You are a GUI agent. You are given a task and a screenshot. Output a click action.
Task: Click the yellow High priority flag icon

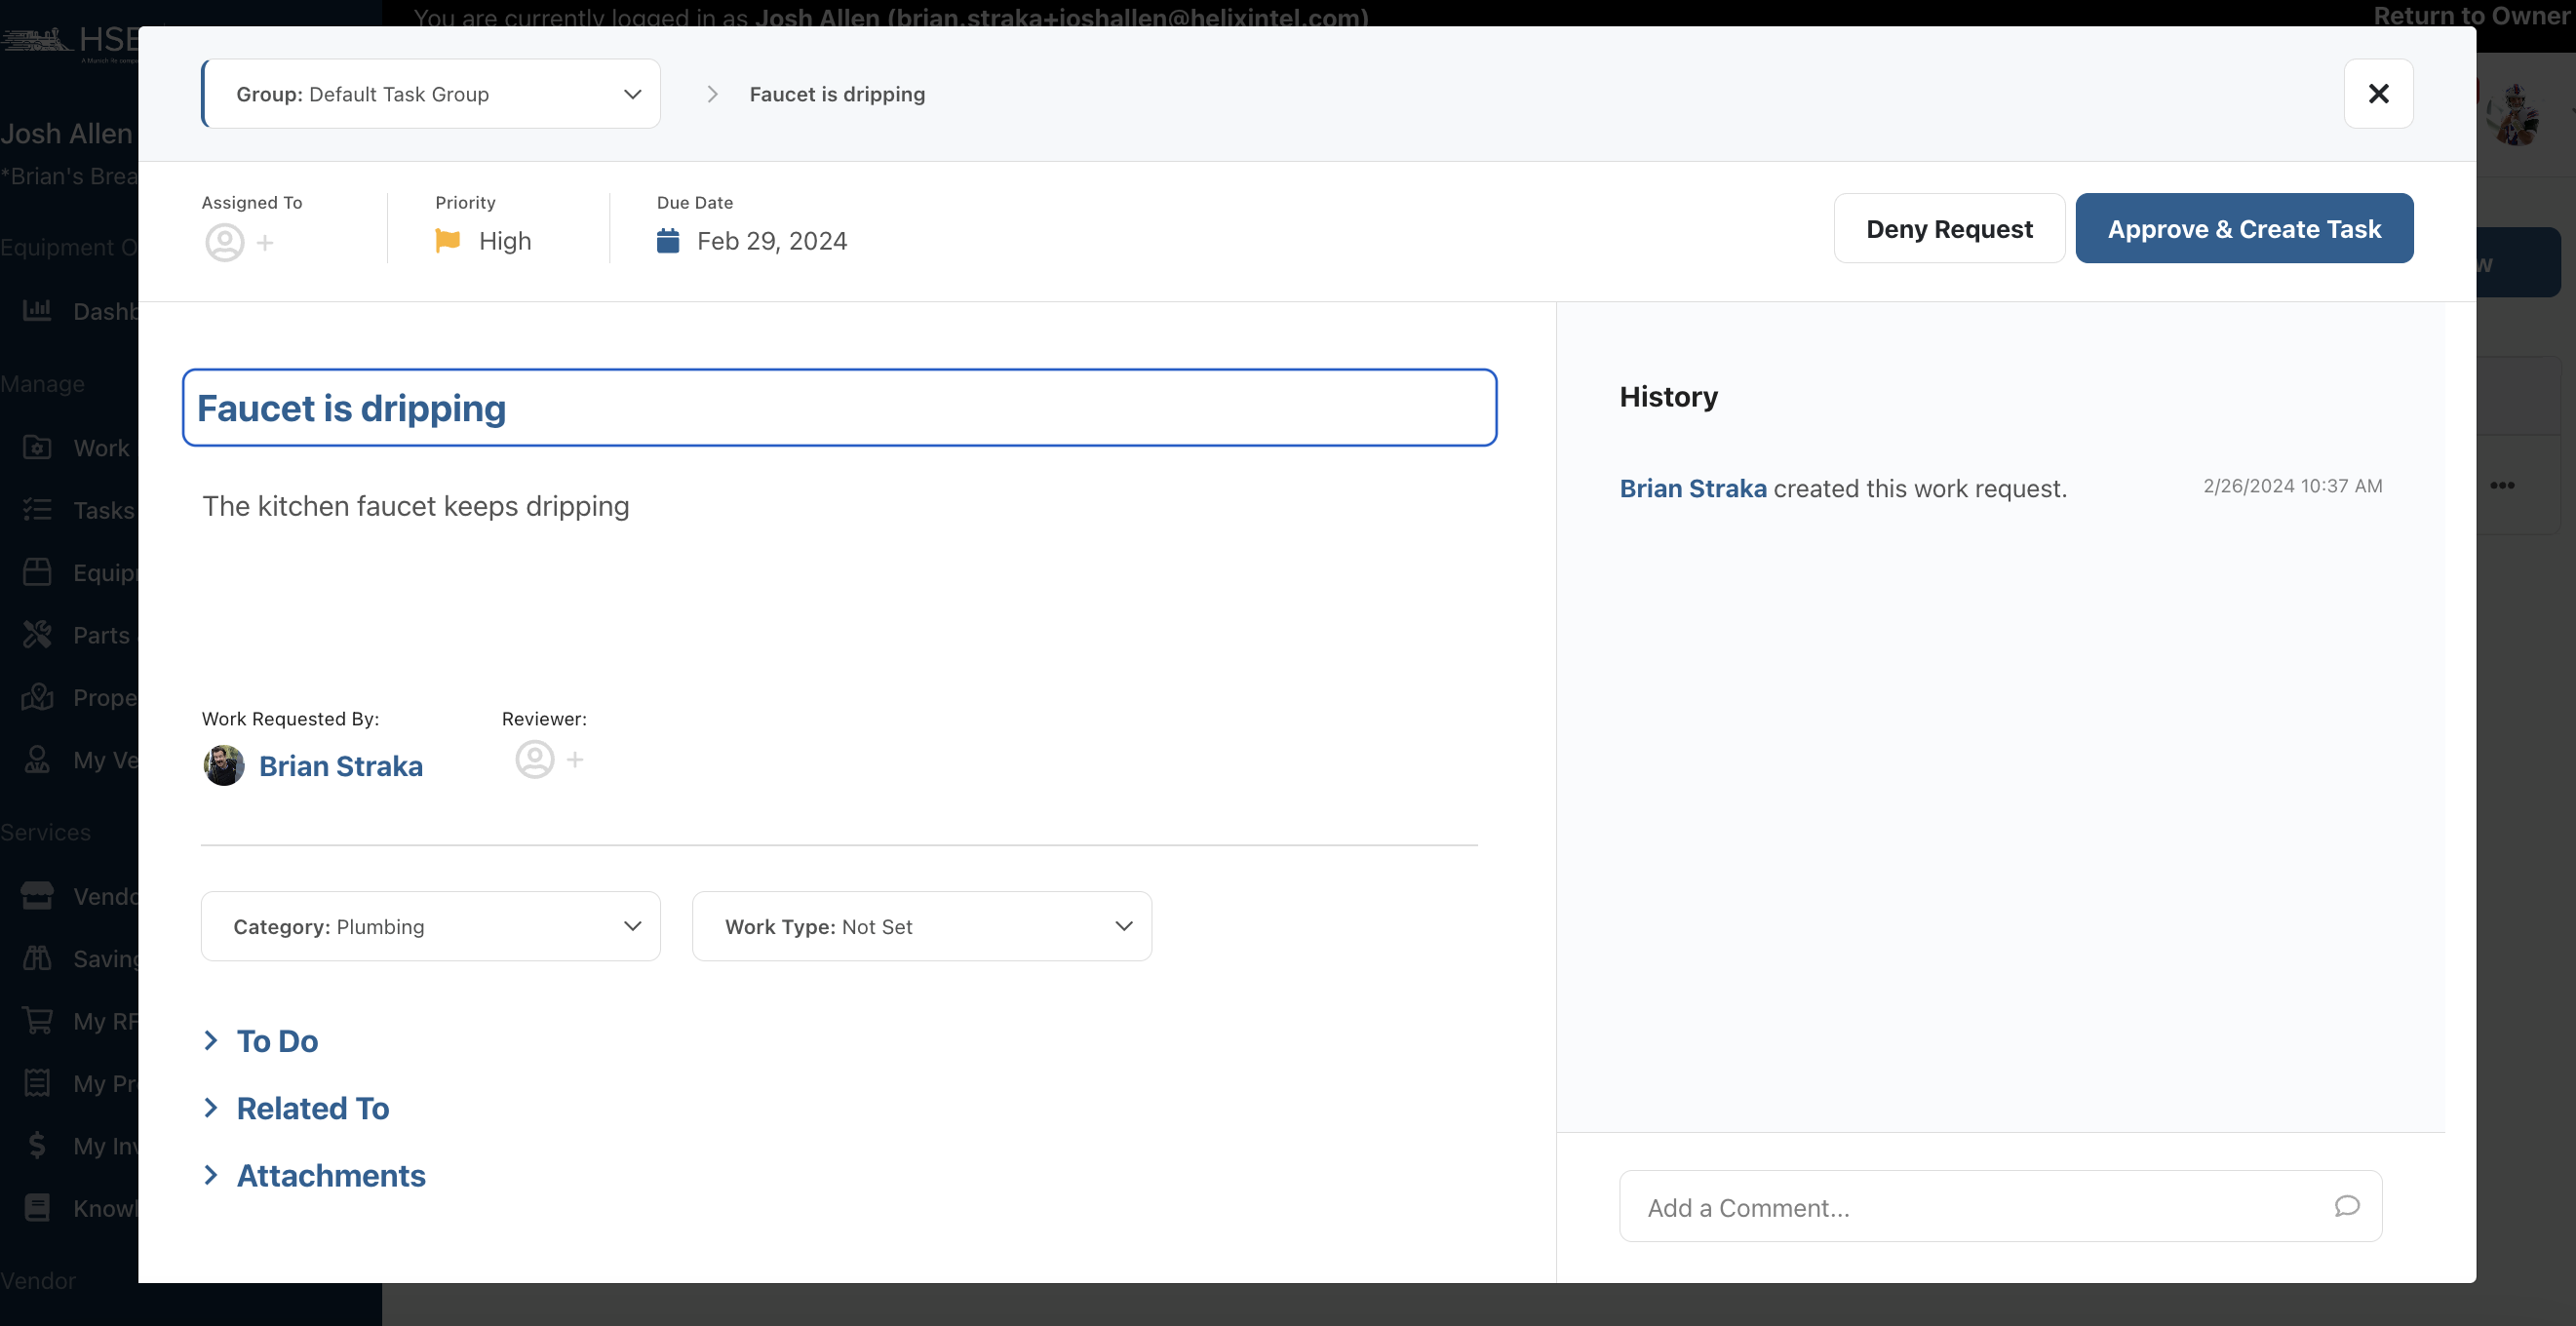(448, 240)
